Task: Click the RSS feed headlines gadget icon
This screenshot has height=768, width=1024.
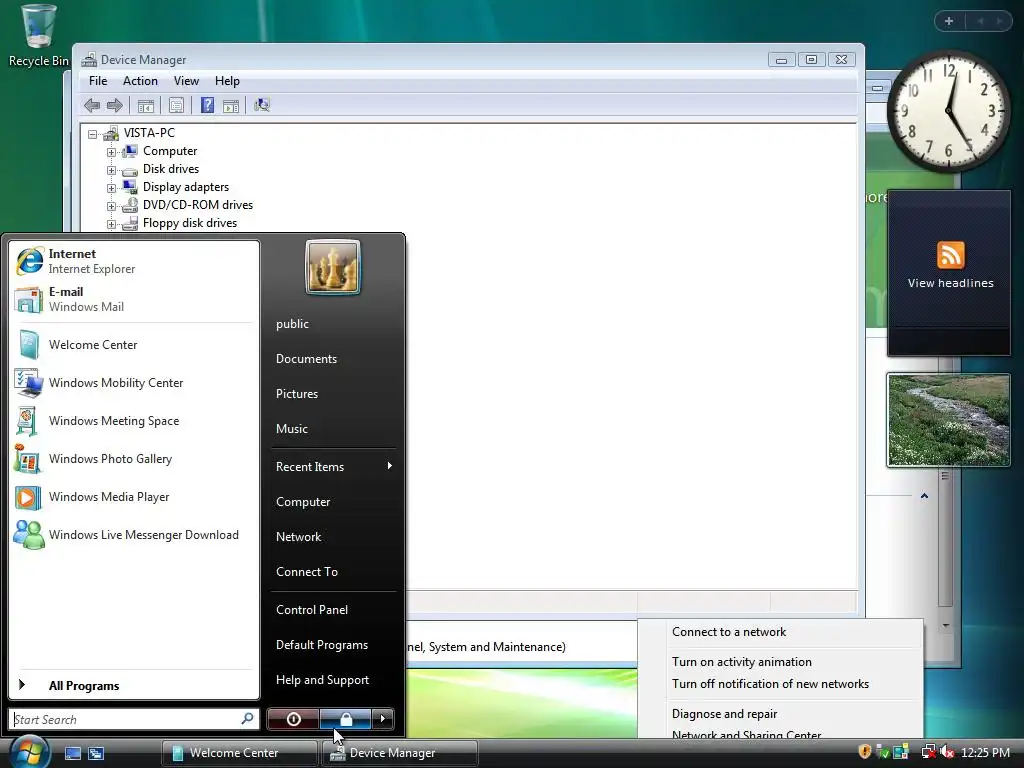Action: [950, 255]
